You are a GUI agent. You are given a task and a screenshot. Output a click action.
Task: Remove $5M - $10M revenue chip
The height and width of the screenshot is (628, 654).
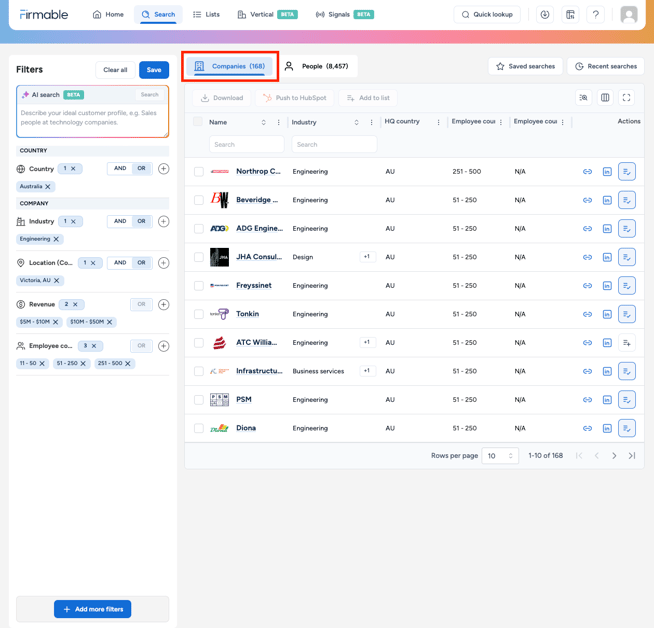point(55,322)
